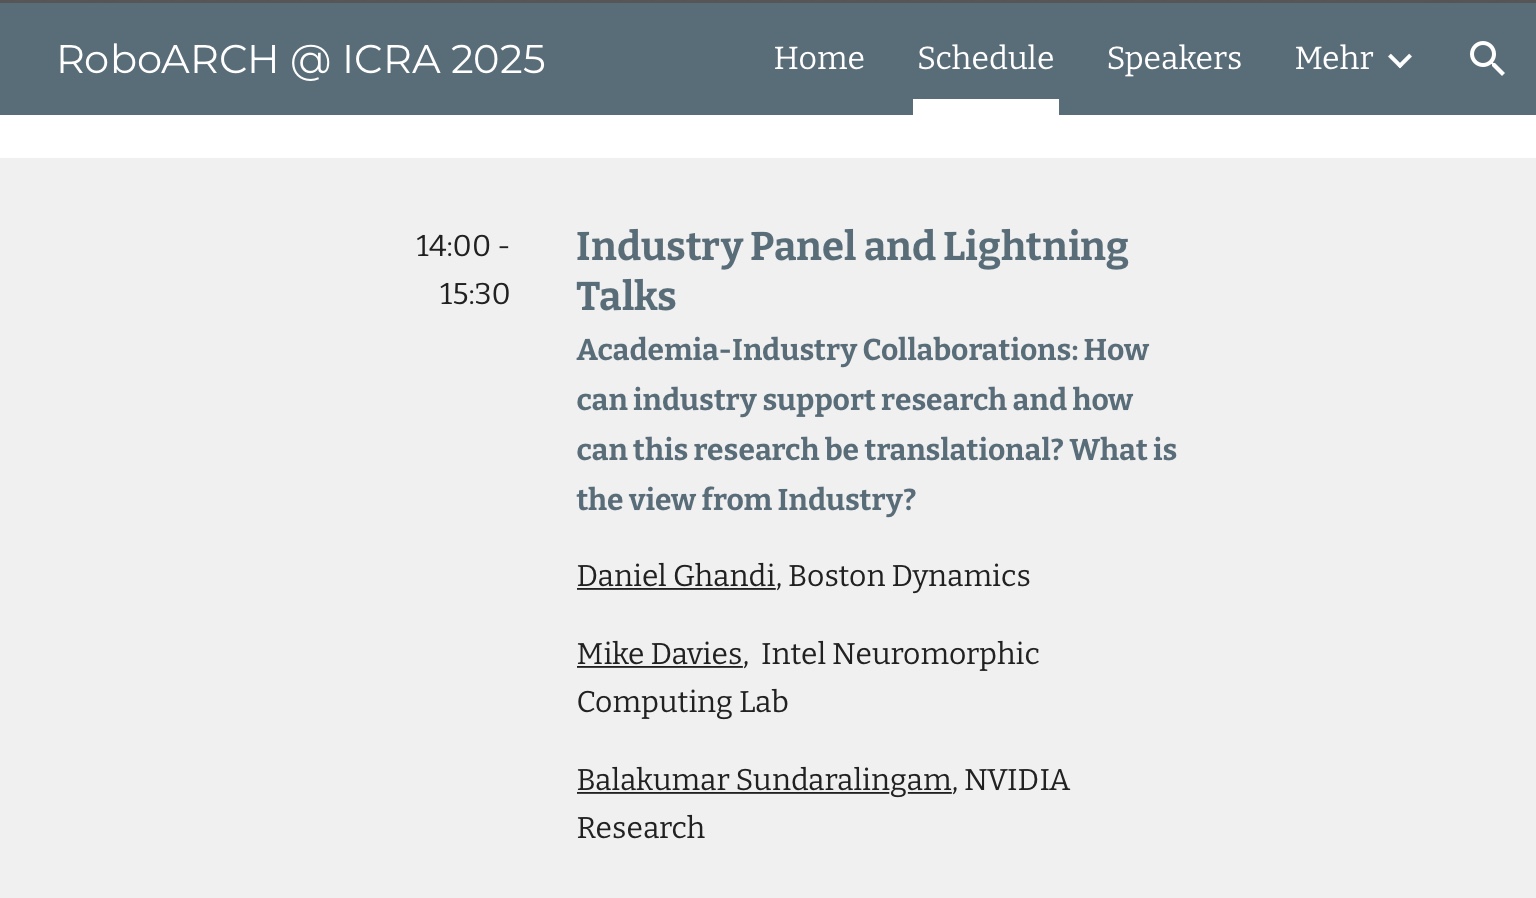Image resolution: width=1536 pixels, height=898 pixels.
Task: Open Mike Davies' speaker link
Action: (x=659, y=654)
